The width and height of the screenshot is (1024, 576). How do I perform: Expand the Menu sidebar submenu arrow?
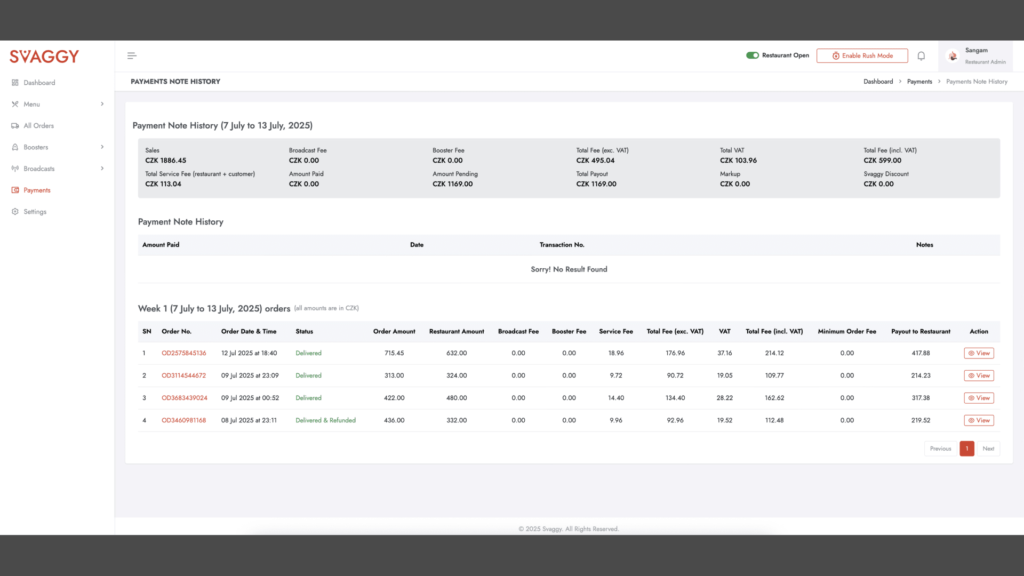[x=102, y=104]
